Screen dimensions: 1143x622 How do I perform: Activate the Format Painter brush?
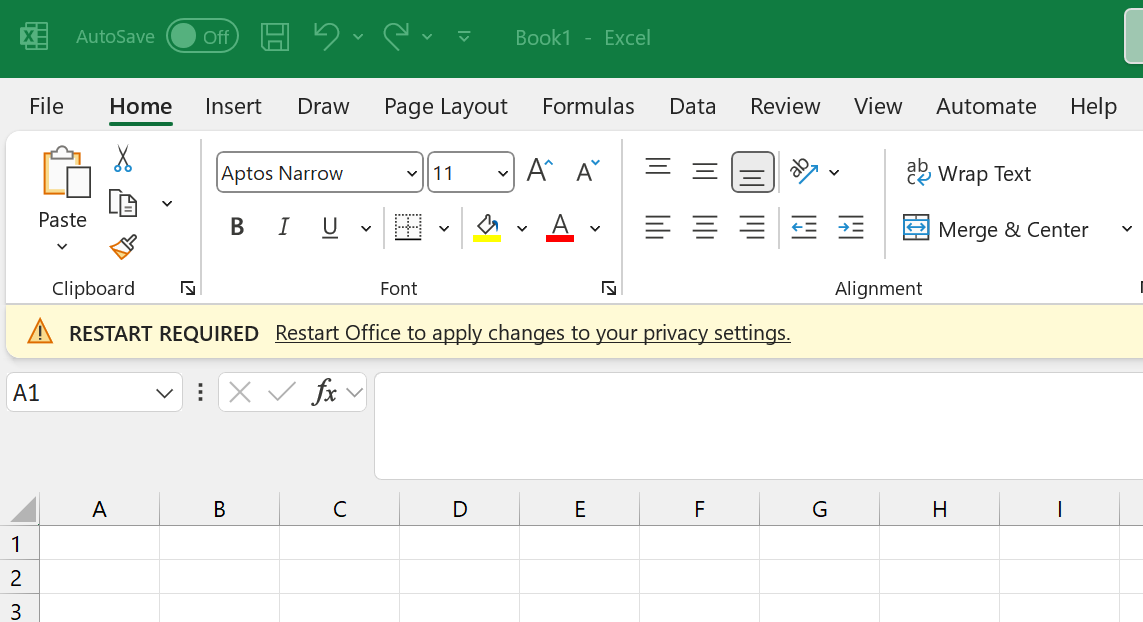[123, 247]
